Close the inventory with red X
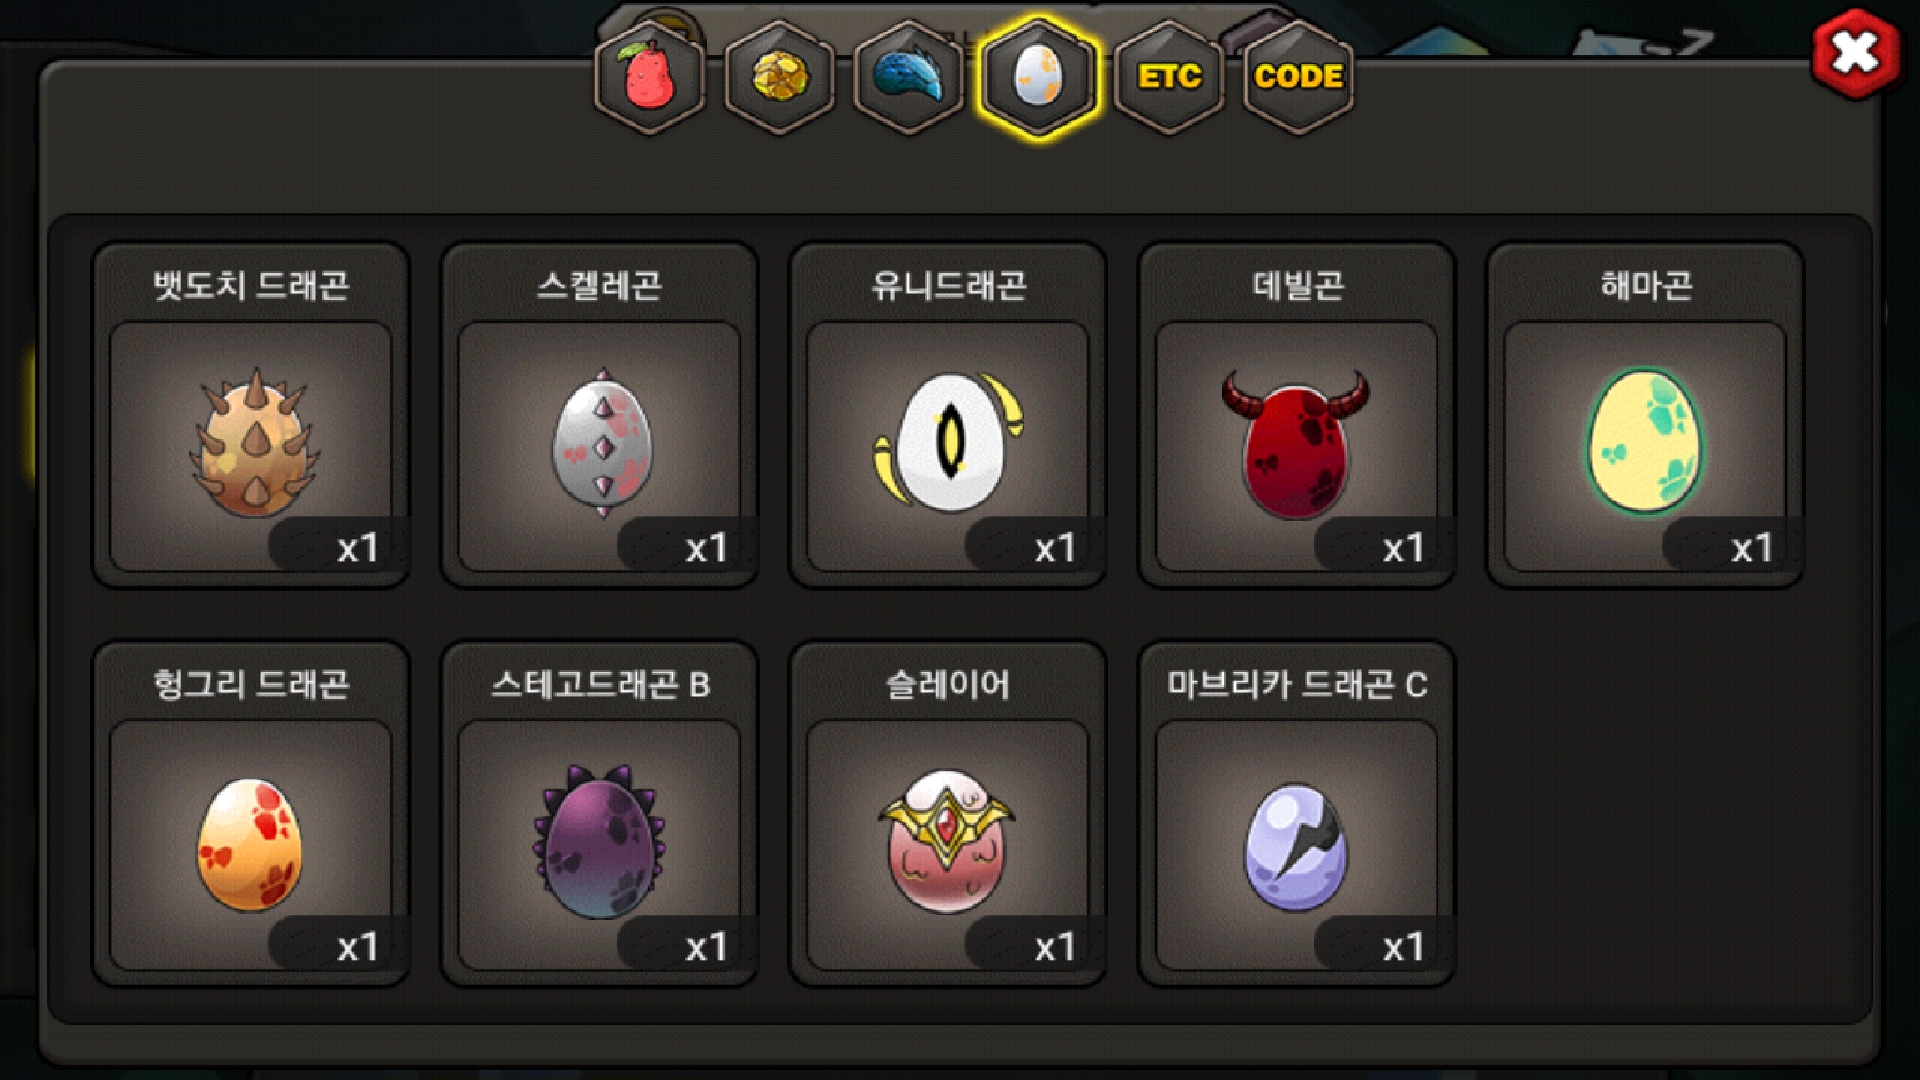Image resolution: width=1920 pixels, height=1080 pixels. point(1855,53)
